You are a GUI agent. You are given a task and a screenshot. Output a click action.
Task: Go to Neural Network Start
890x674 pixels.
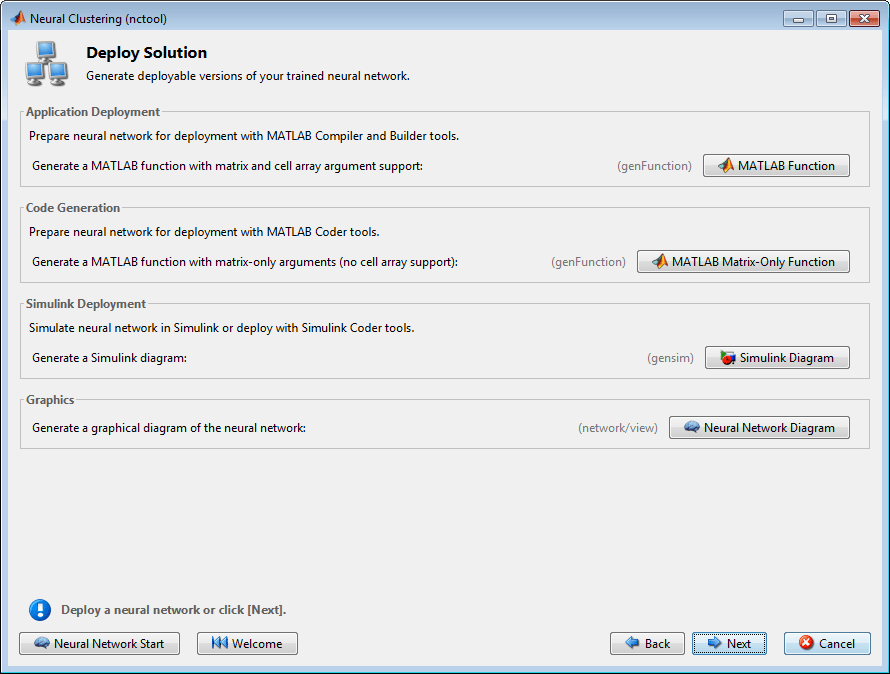tap(99, 644)
